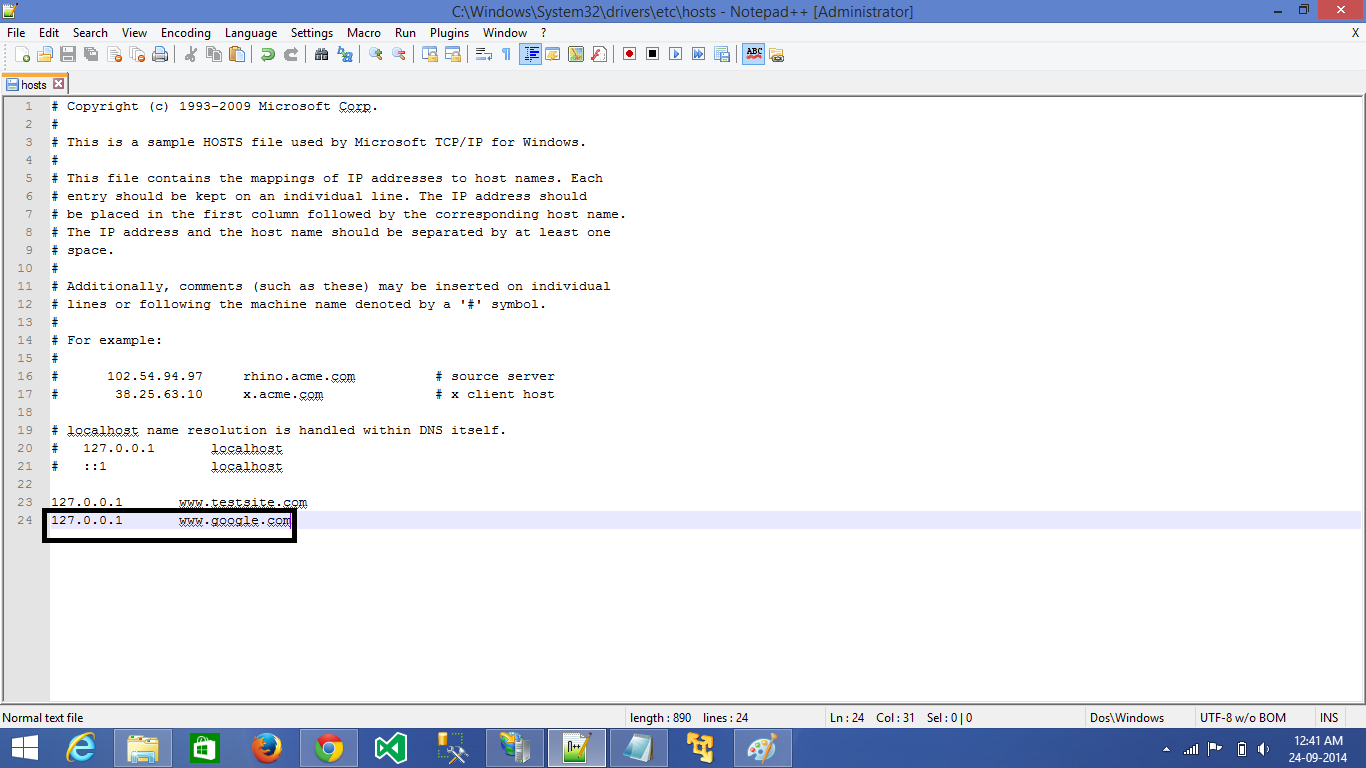Open the Settings menu

[x=312, y=33]
